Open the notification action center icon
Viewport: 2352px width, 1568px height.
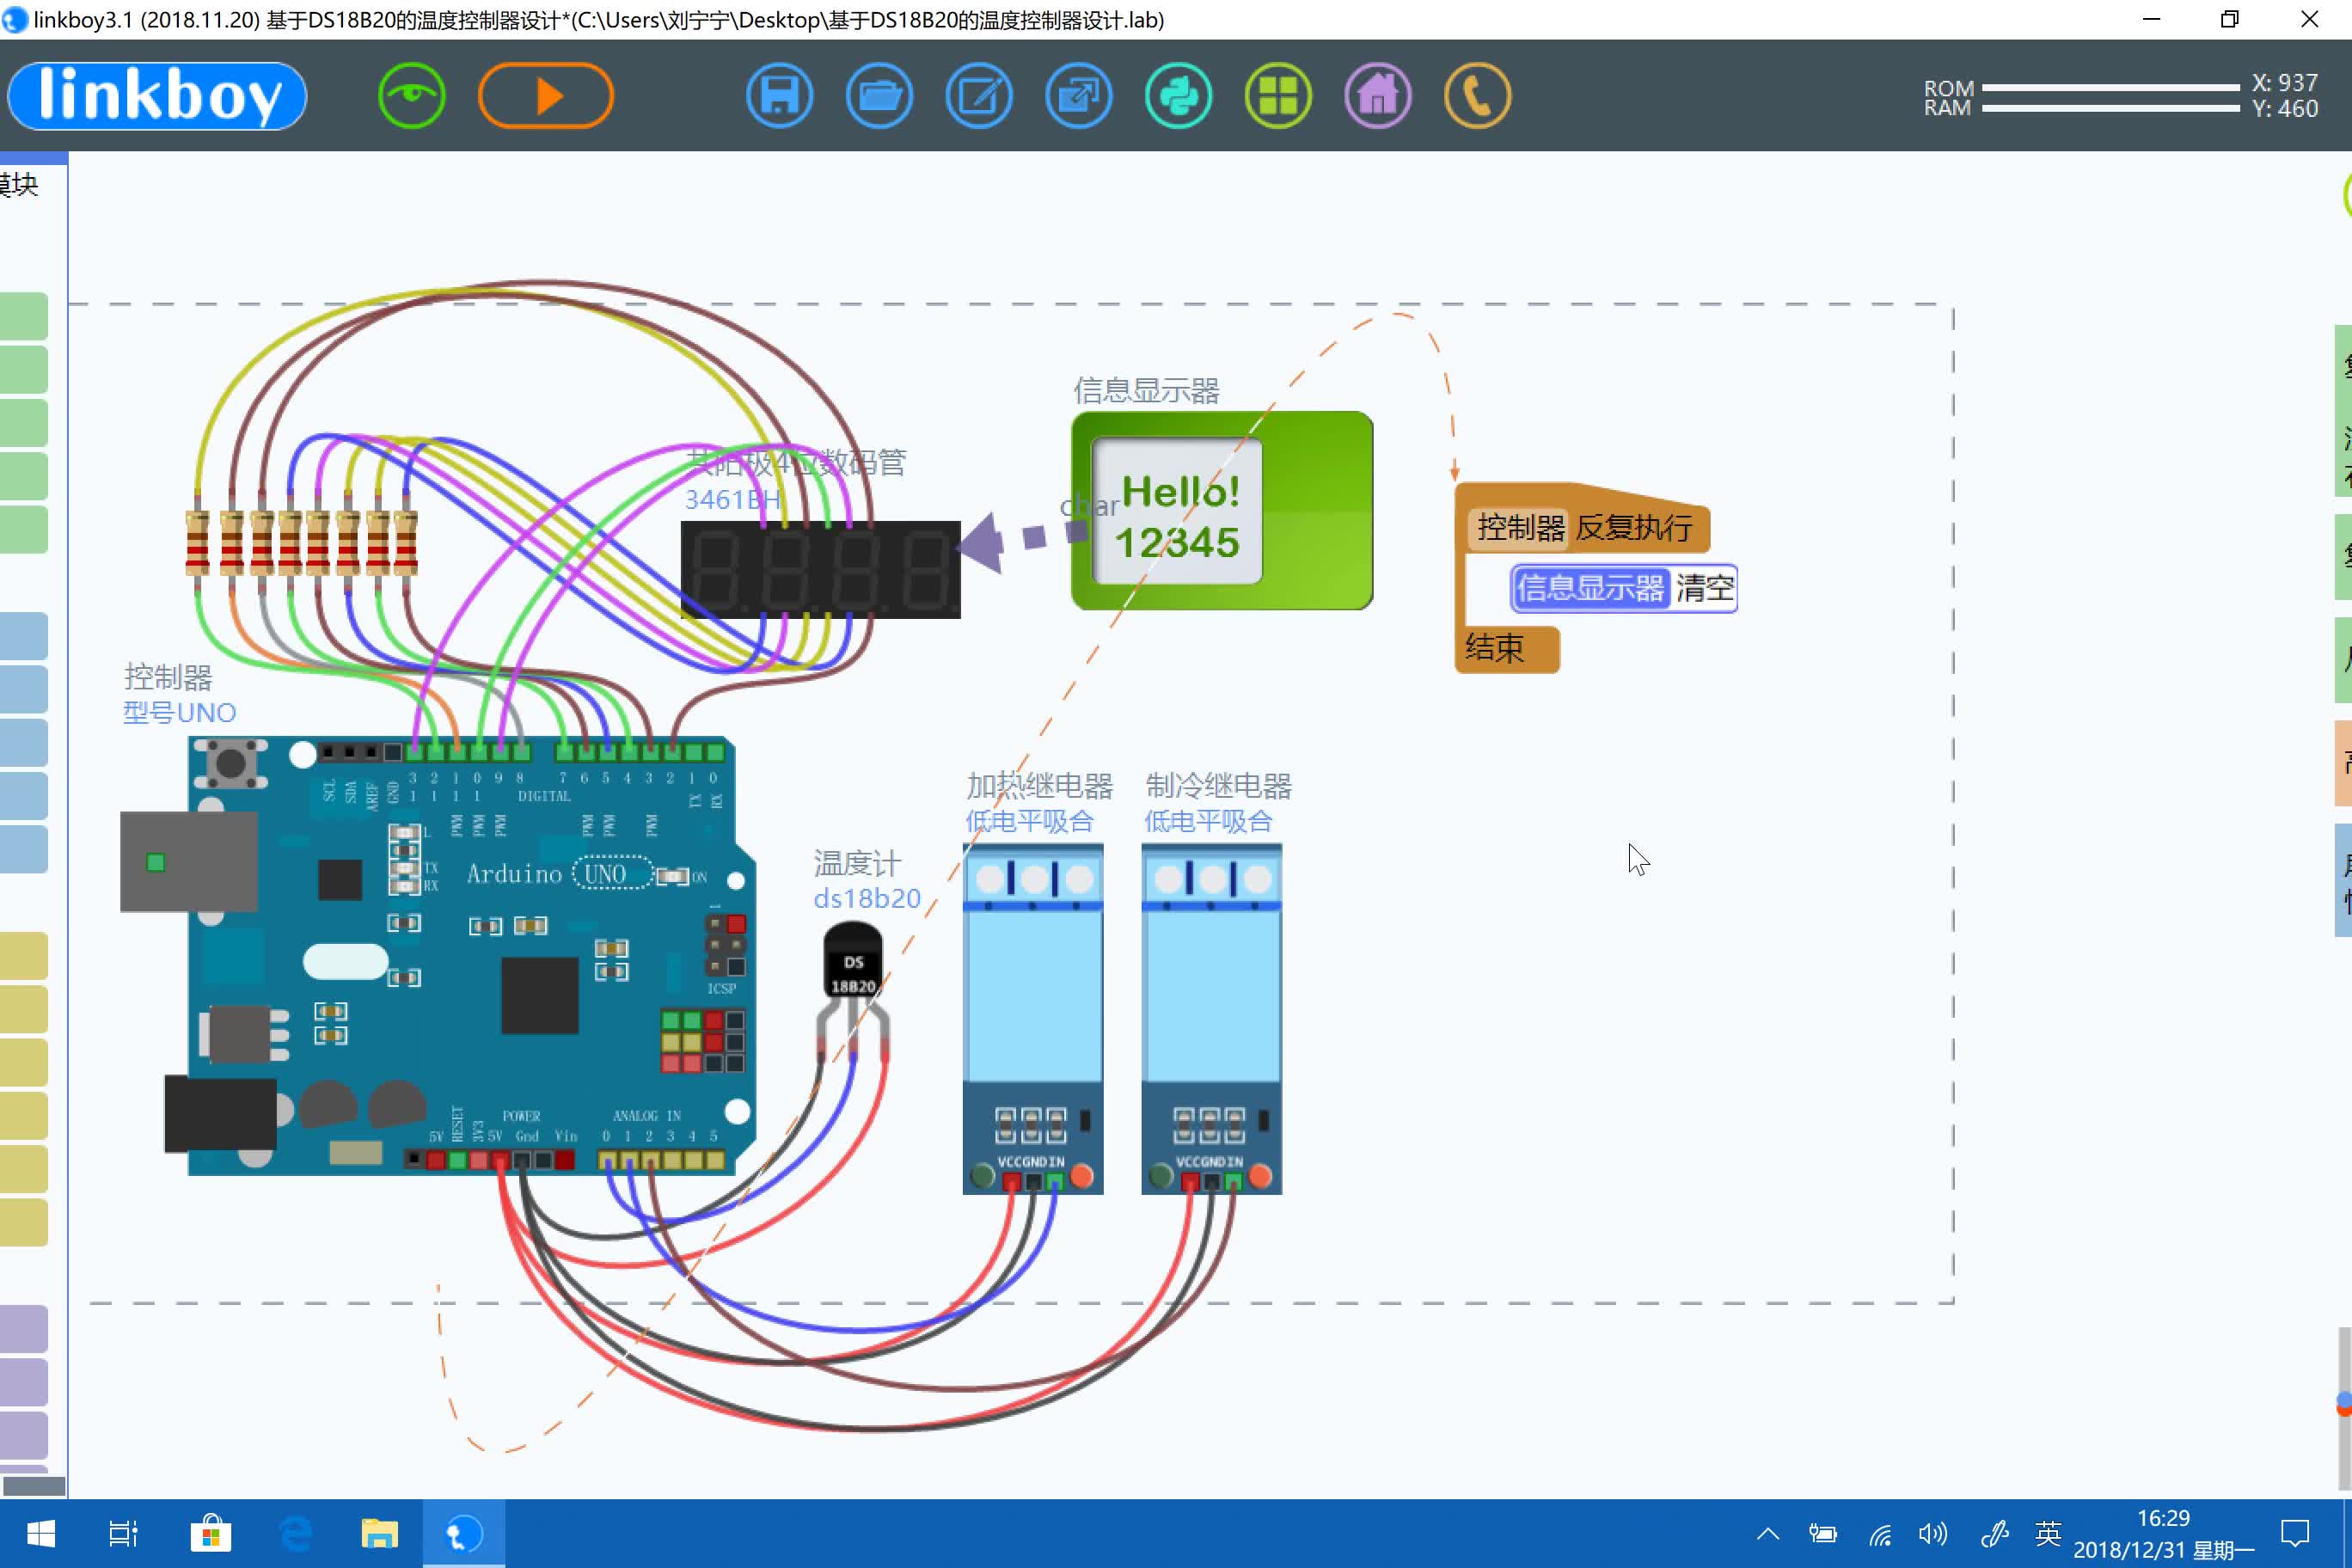coord(2295,1533)
